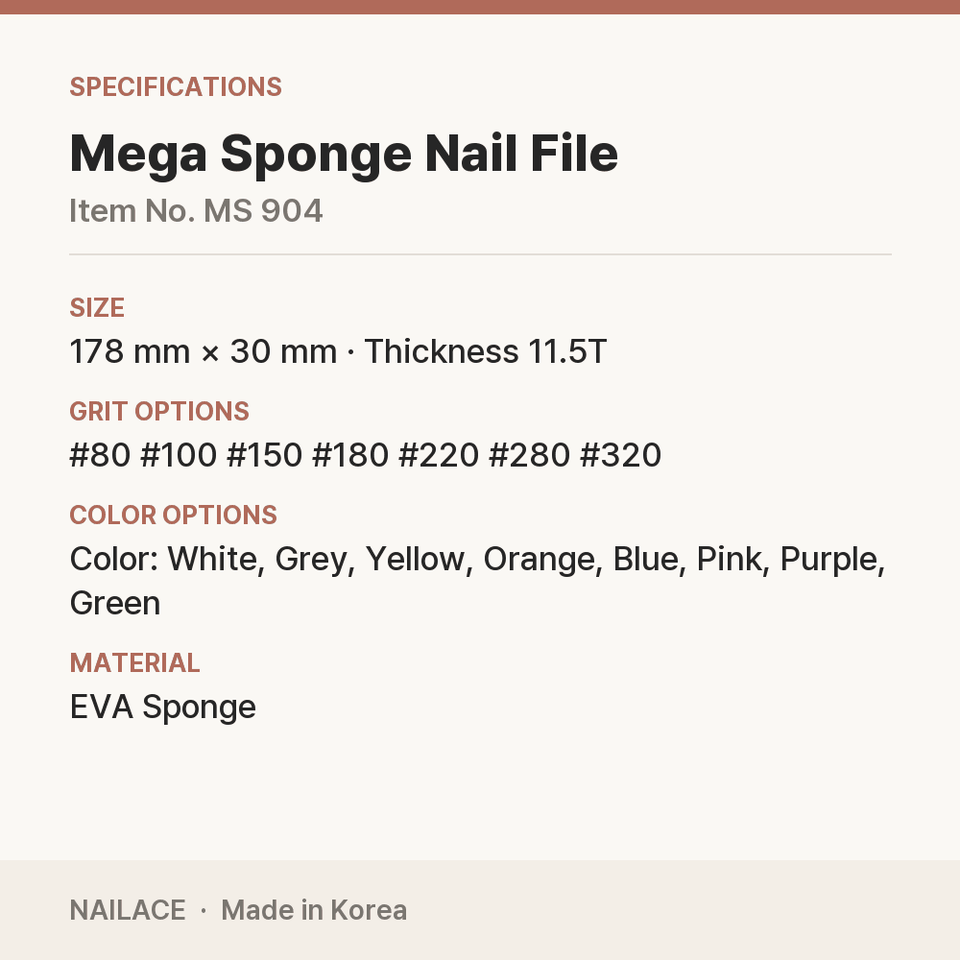Select the EVA Sponge material text
This screenshot has height=960, width=960.
click(163, 708)
